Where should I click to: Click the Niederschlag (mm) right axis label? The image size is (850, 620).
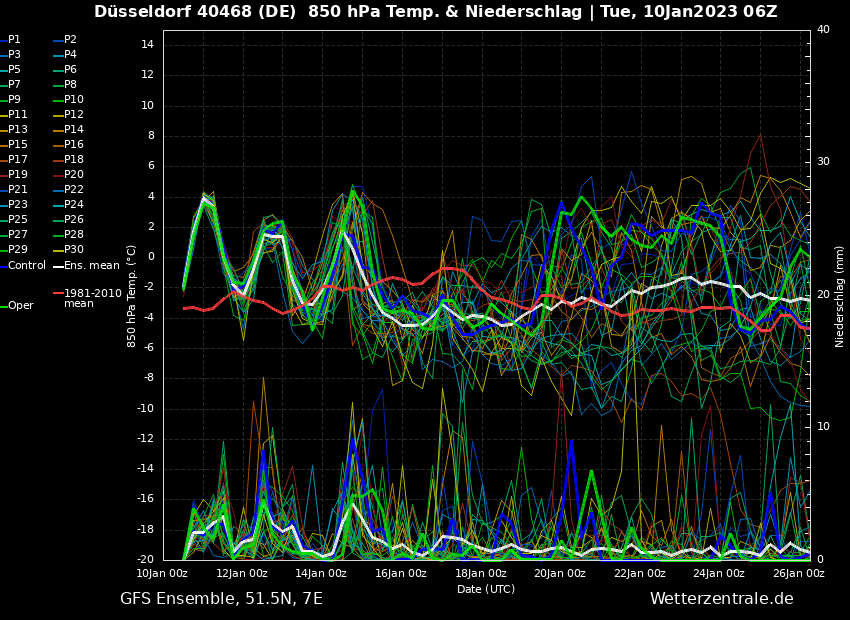[x=840, y=296]
